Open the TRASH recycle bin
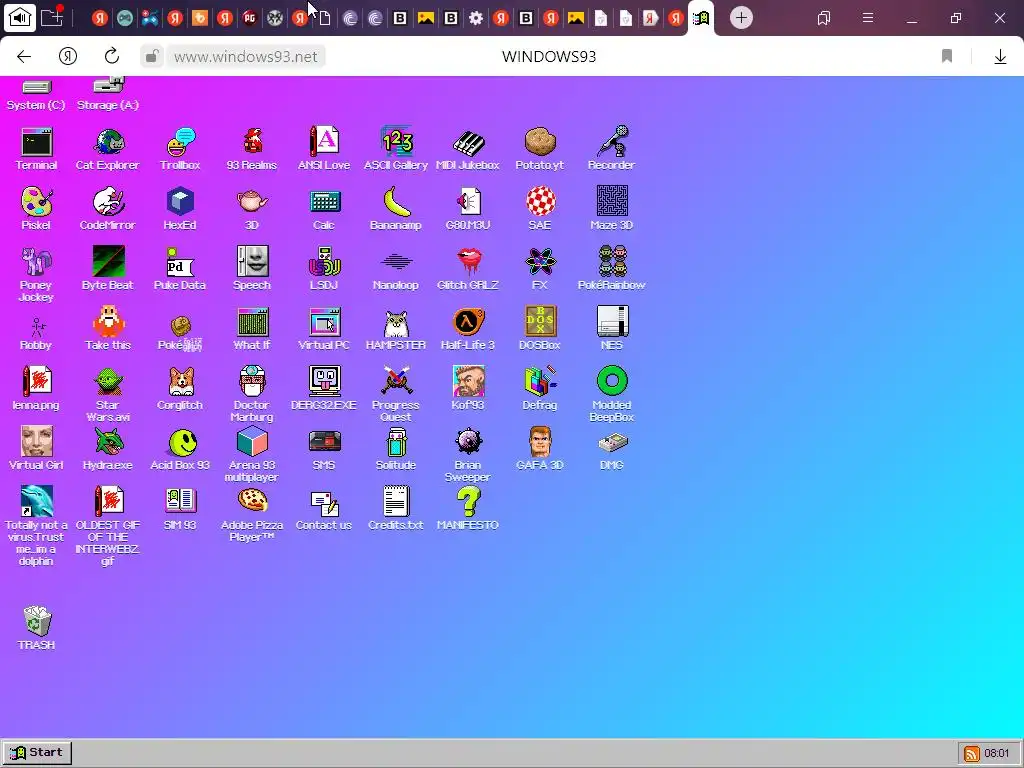The width and height of the screenshot is (1024, 768). pyautogui.click(x=37, y=628)
